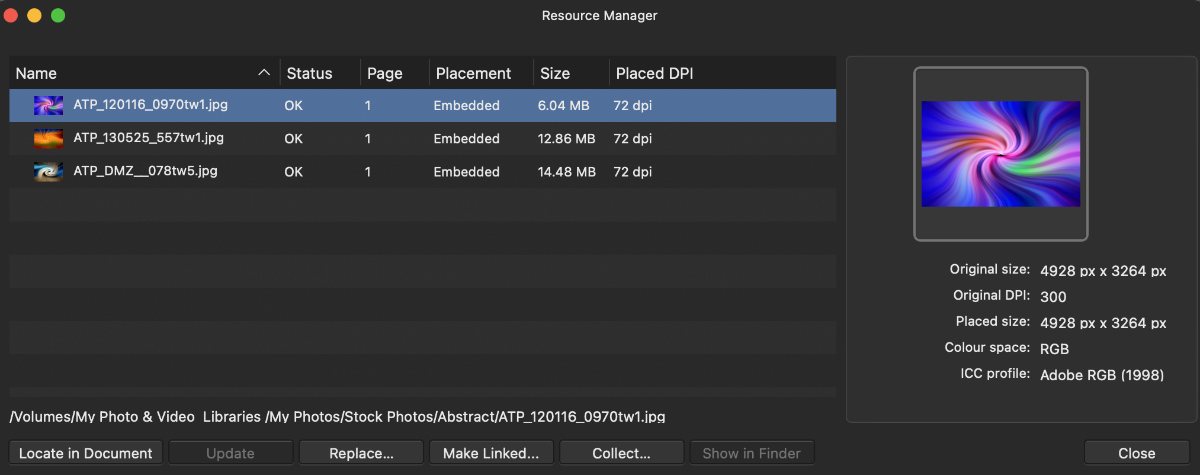Viewport: 1200px width, 475px height.
Task: Sort resources by Page column
Action: pyautogui.click(x=385, y=73)
